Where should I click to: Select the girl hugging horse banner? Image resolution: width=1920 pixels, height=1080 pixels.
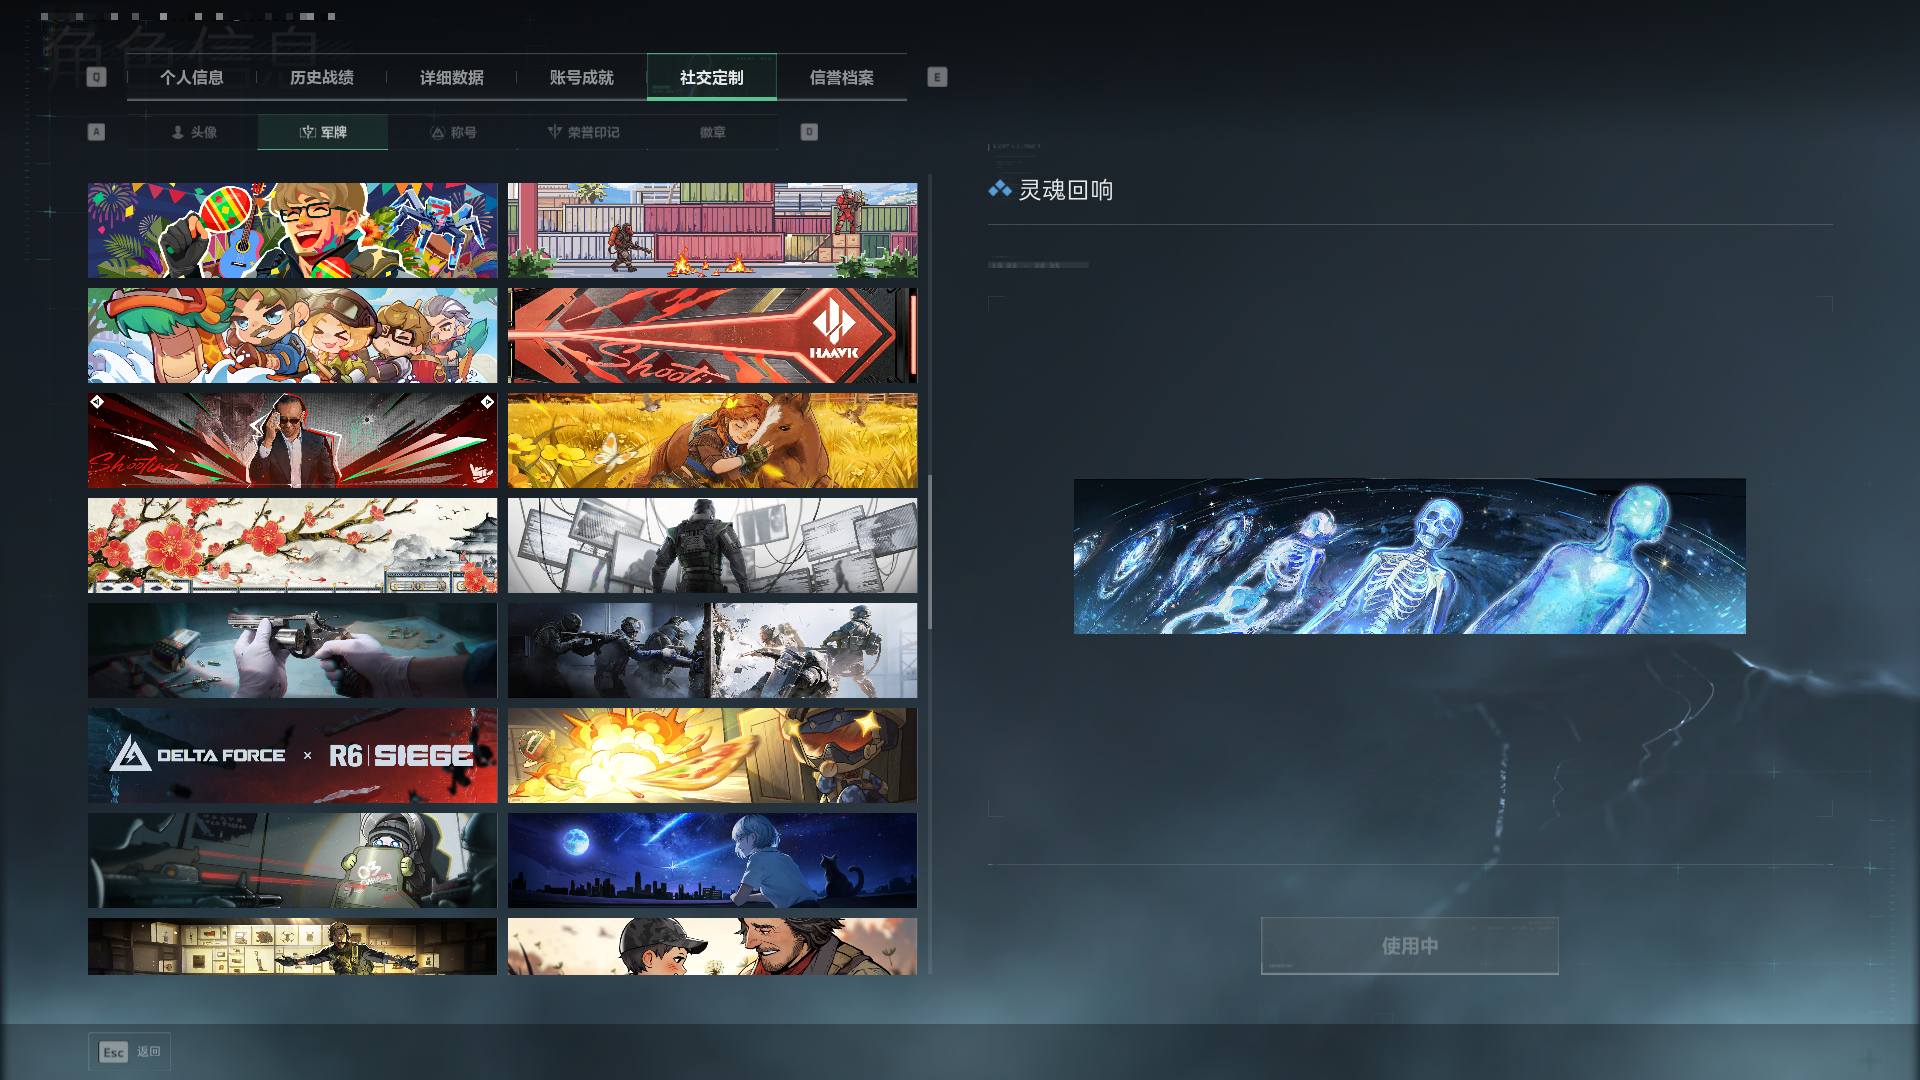pos(712,441)
